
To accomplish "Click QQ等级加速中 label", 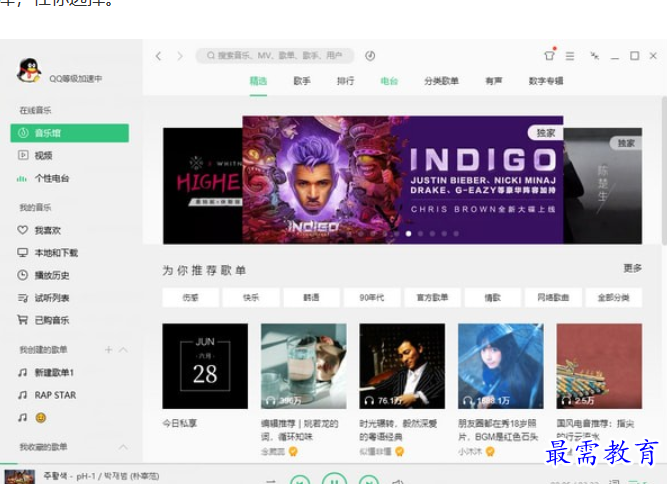I will tap(76, 79).
